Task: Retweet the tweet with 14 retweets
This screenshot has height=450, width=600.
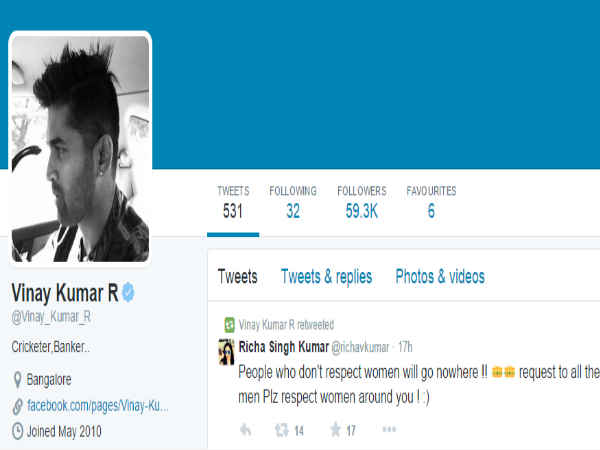Action: point(282,430)
